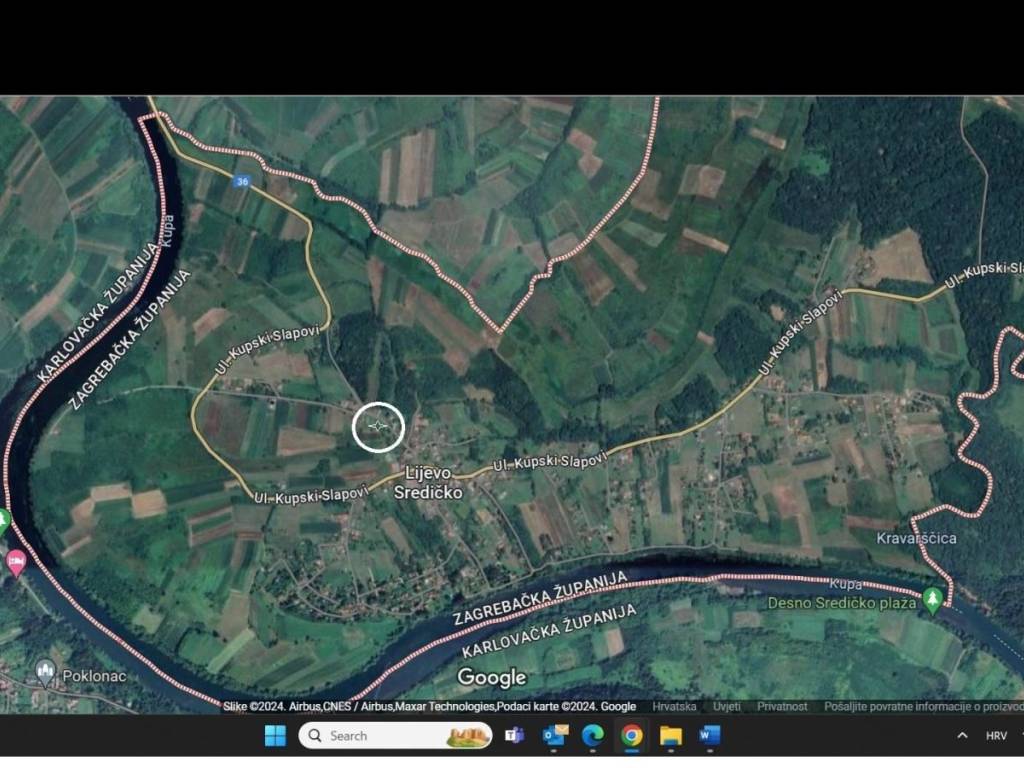
Task: Click the road 36 route shield
Action: click(x=242, y=181)
